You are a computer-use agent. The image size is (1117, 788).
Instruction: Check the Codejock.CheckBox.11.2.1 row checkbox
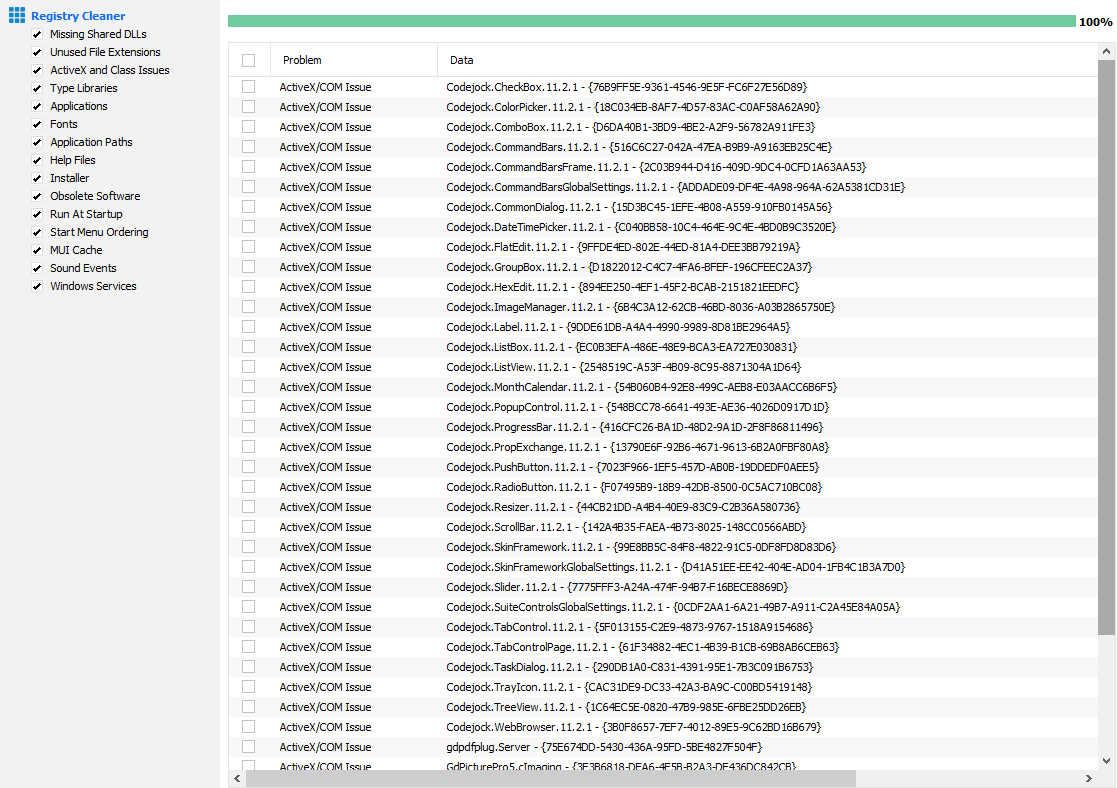pos(249,87)
